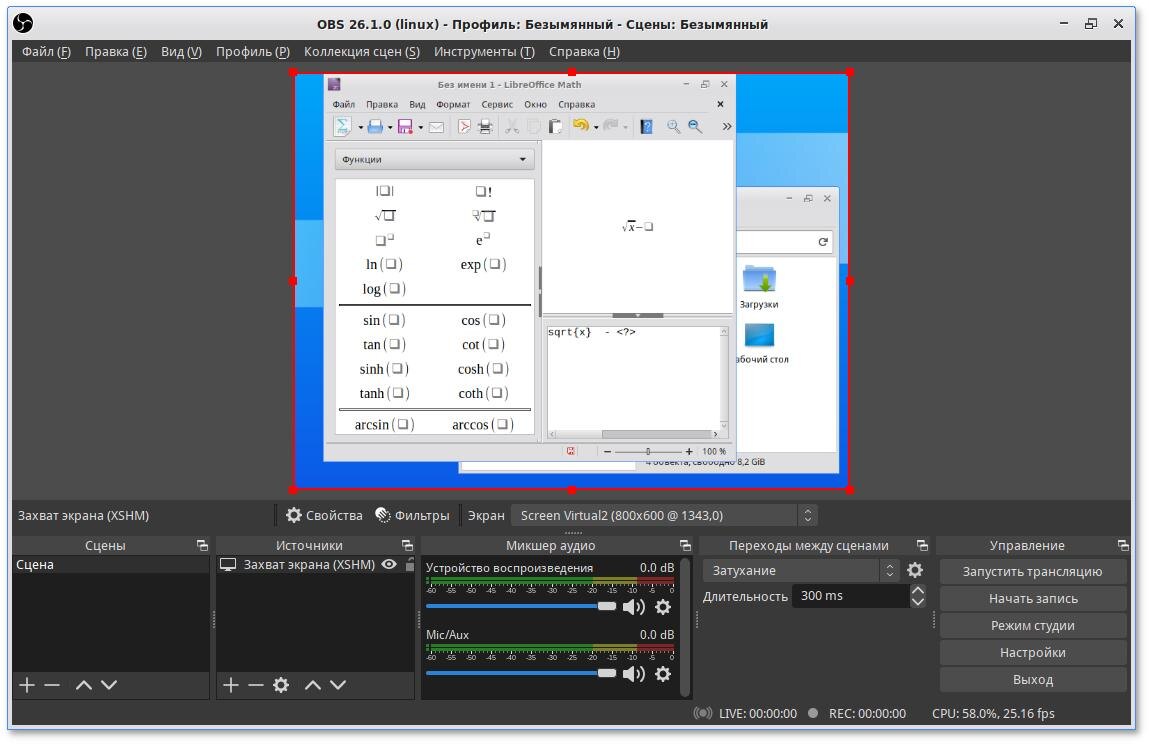Increase Длительность with up stepper arrow

(x=917, y=590)
